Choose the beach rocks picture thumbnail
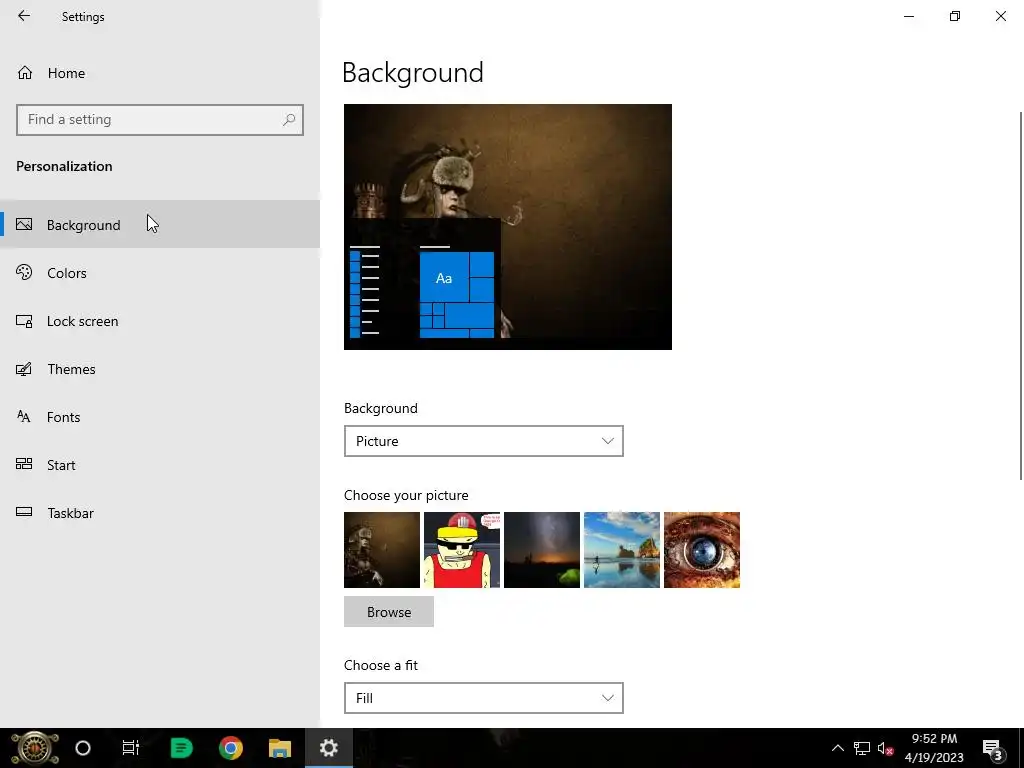1024x768 pixels. tap(622, 550)
